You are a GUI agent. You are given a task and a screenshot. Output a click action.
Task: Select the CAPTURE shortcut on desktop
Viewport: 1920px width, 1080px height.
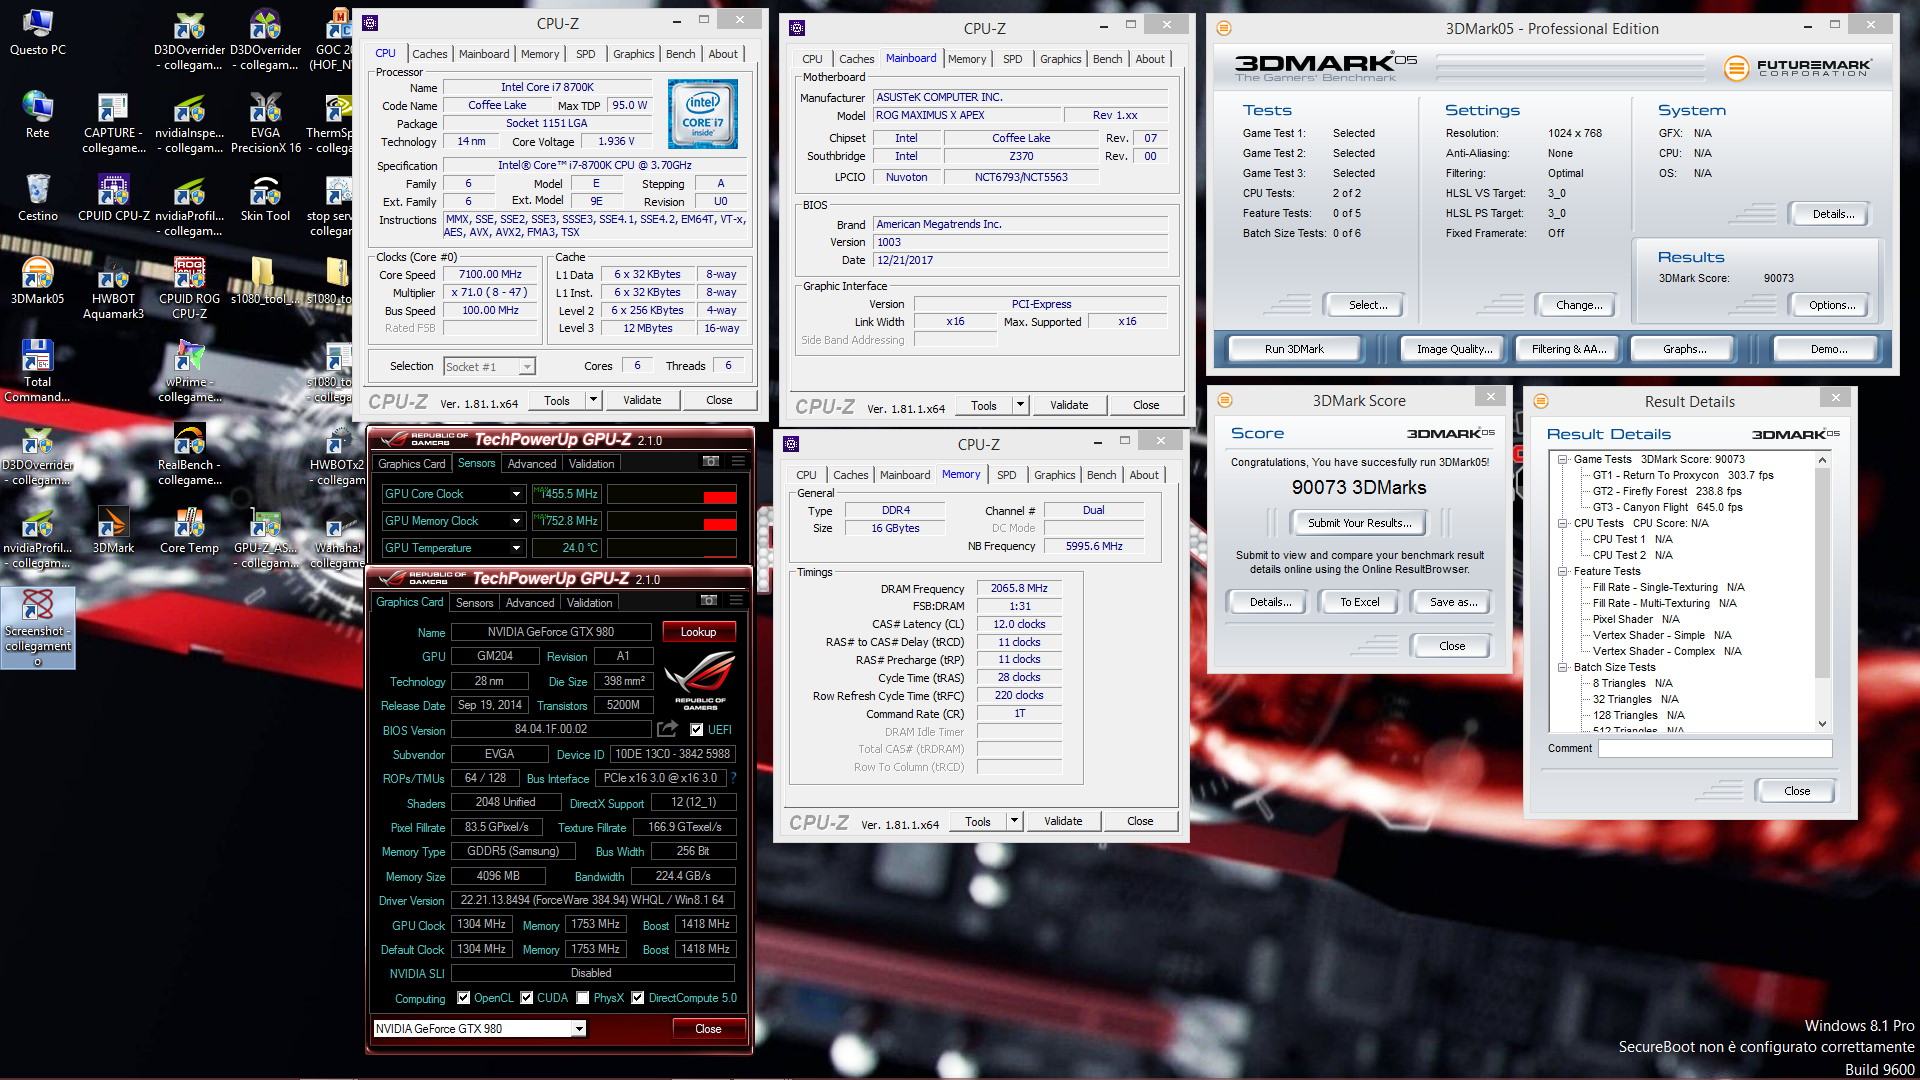[113, 122]
